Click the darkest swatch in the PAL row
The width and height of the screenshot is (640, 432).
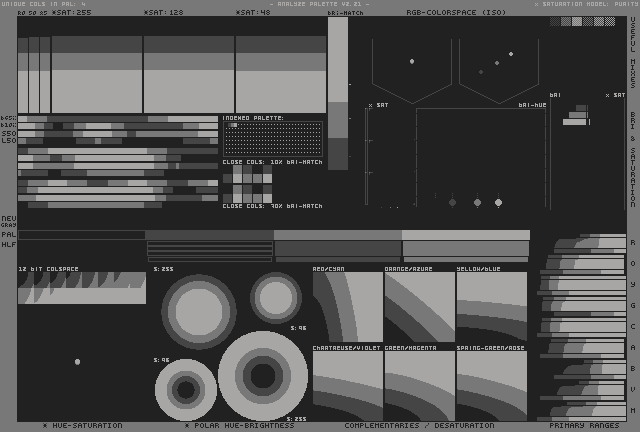click(82, 235)
